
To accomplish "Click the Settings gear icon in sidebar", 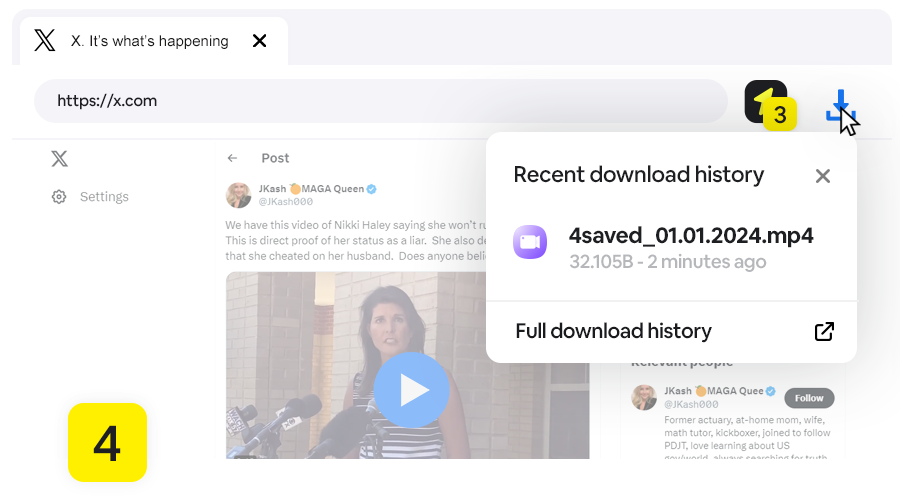I will coord(59,197).
